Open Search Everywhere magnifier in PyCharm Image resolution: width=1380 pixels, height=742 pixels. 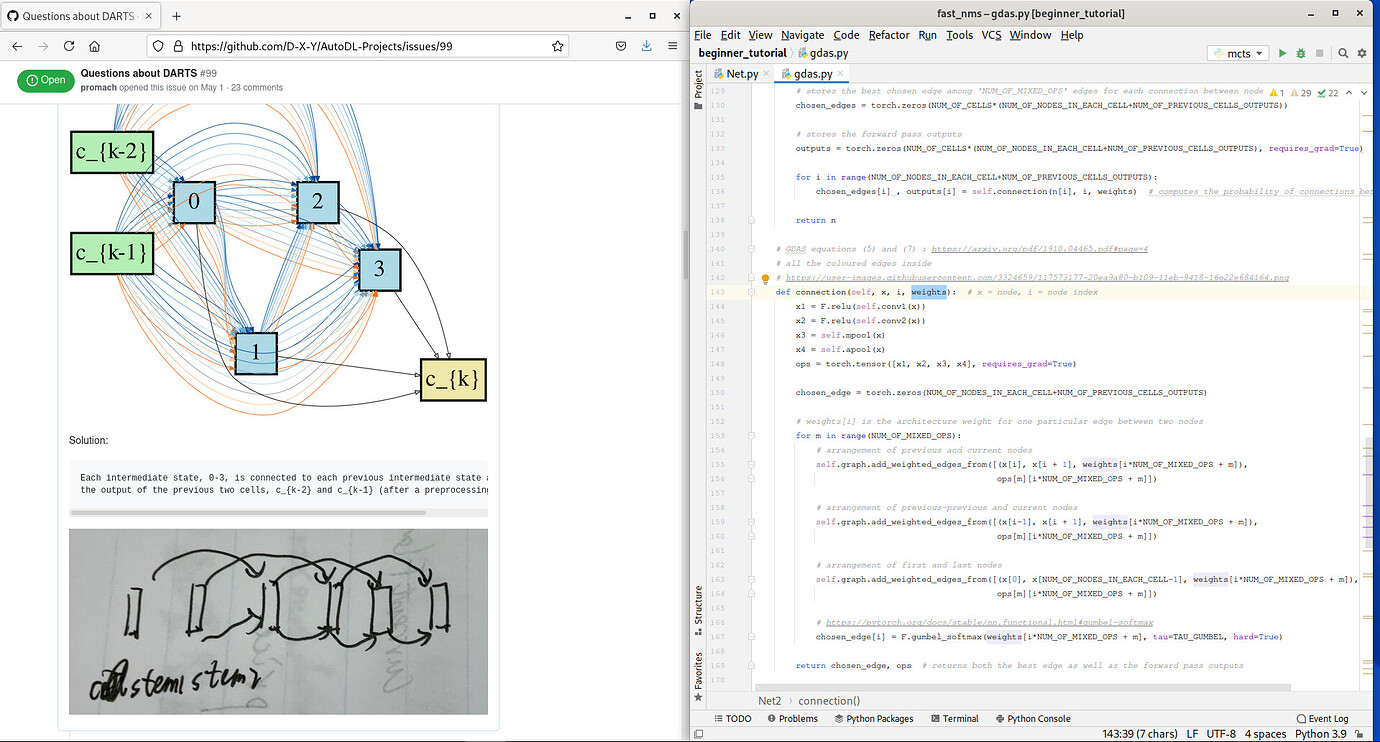1342,53
